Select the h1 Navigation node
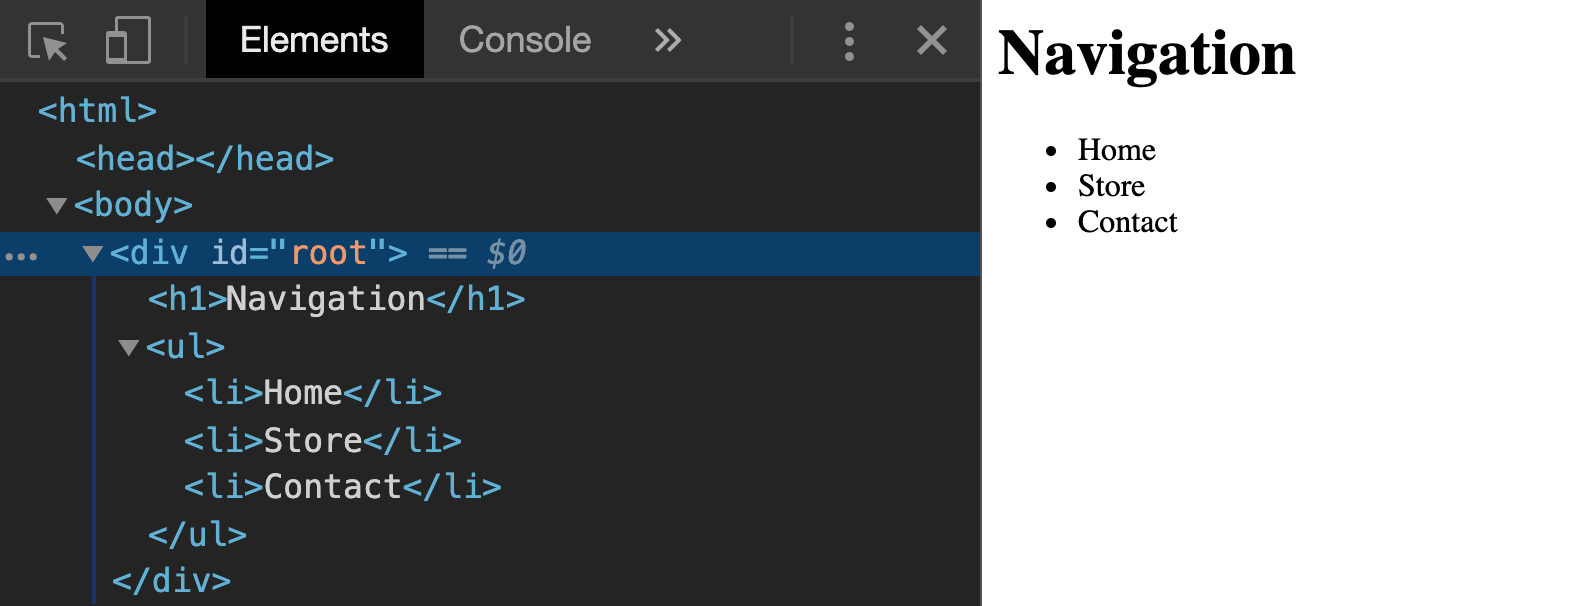 336,298
